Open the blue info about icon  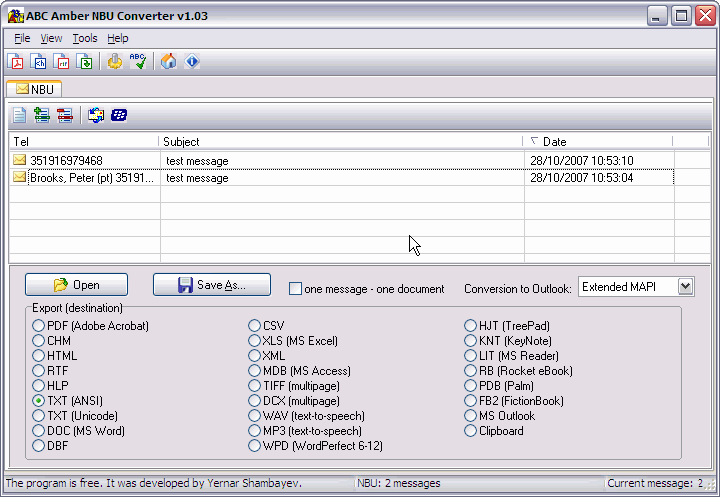(x=192, y=62)
